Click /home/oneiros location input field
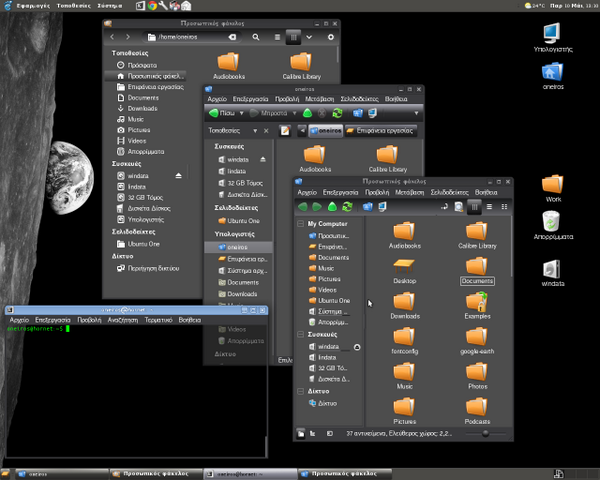The height and width of the screenshot is (480, 600). (192, 37)
